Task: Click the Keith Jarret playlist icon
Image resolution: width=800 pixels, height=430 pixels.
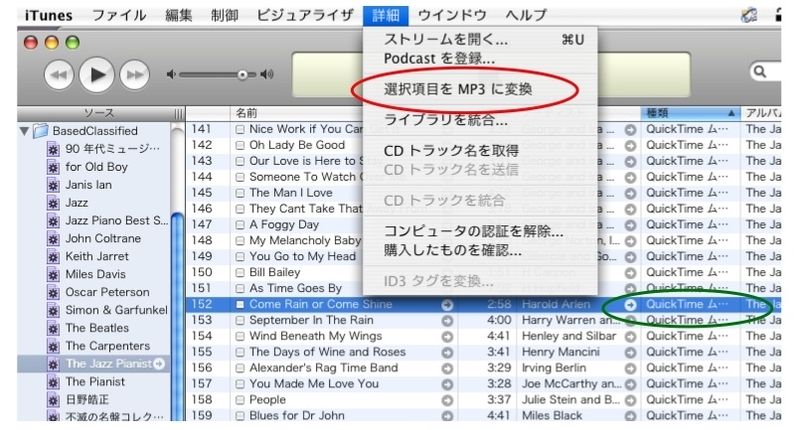Action: click(x=53, y=256)
